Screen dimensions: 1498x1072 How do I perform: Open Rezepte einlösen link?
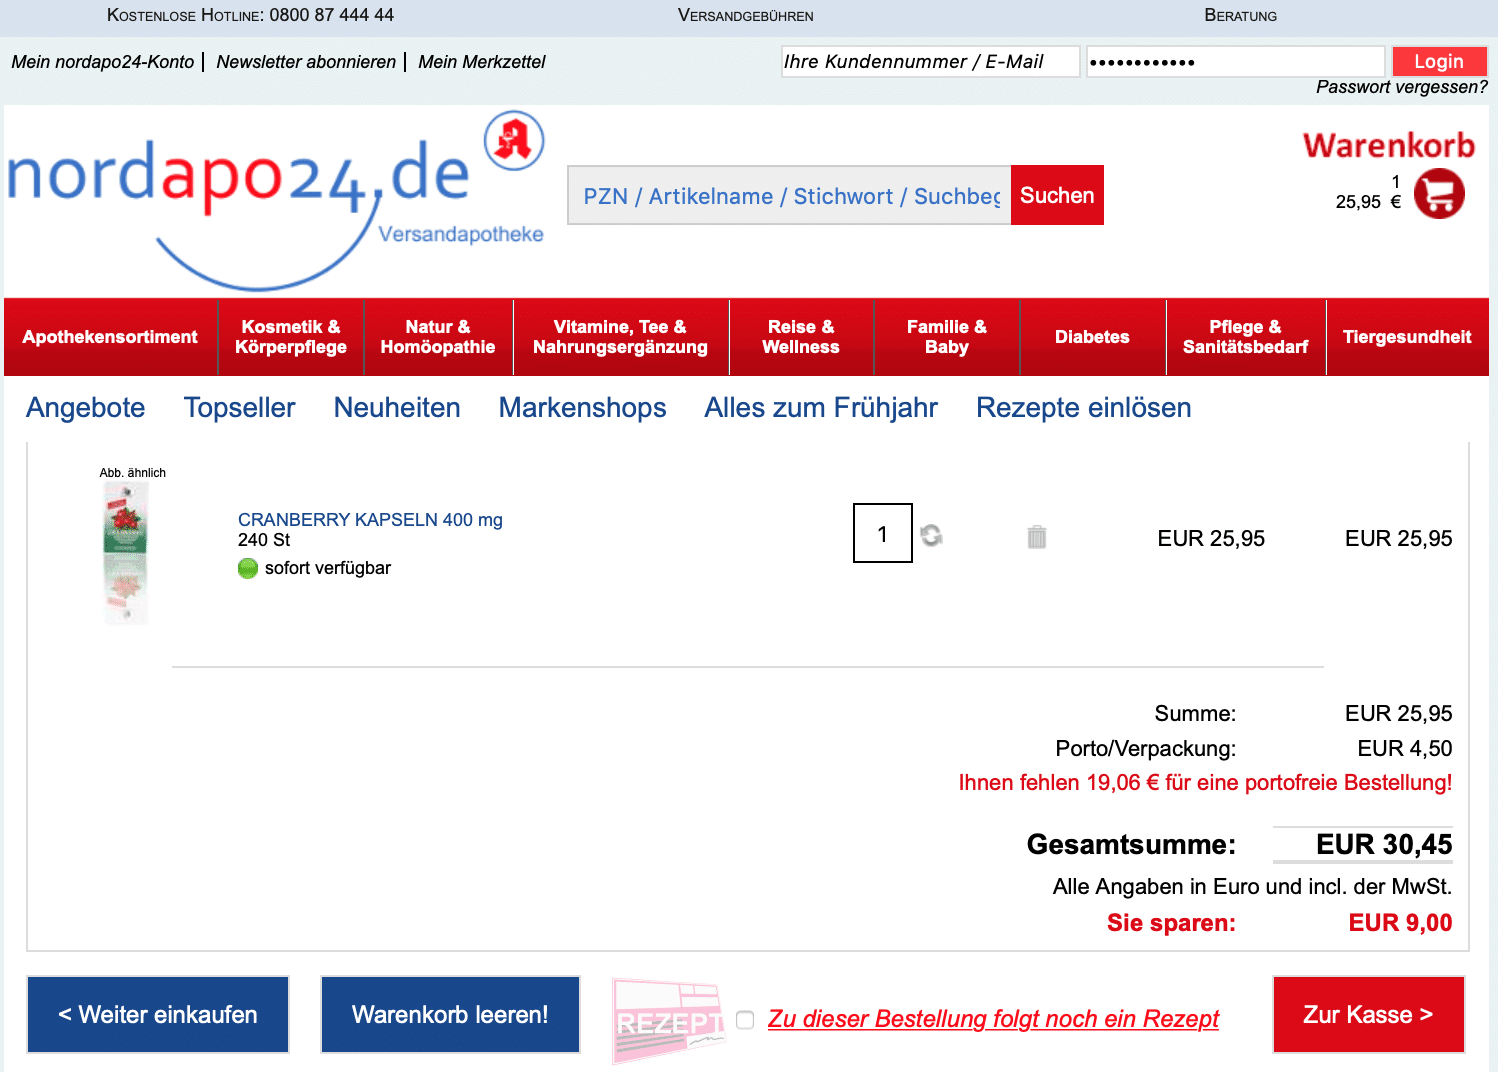(1084, 408)
